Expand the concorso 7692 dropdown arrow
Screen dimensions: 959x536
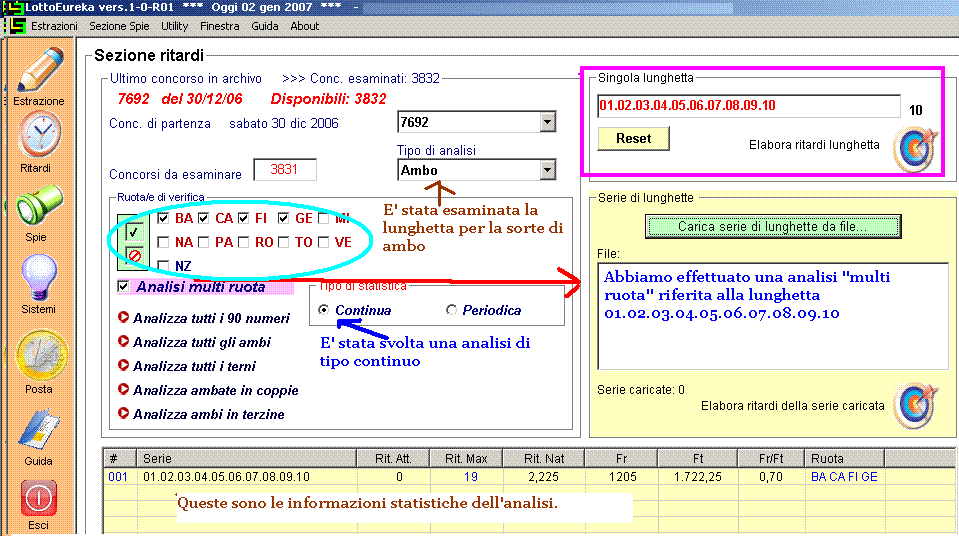point(547,122)
